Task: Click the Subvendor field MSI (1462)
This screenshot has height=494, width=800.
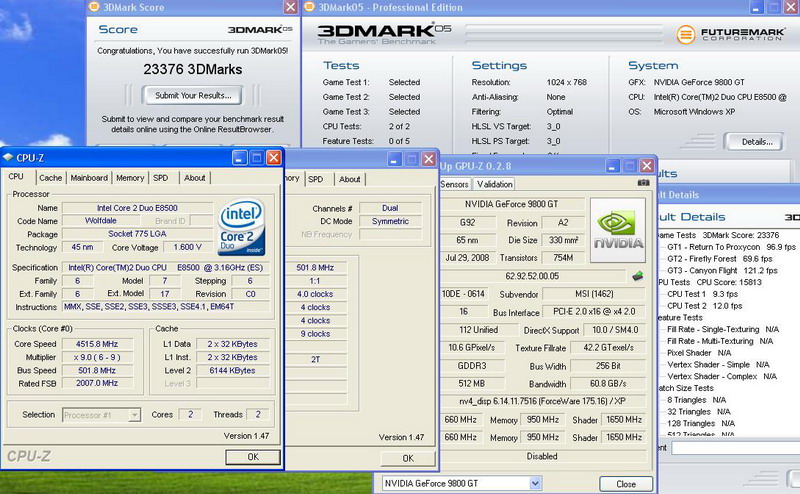Action: (x=594, y=294)
